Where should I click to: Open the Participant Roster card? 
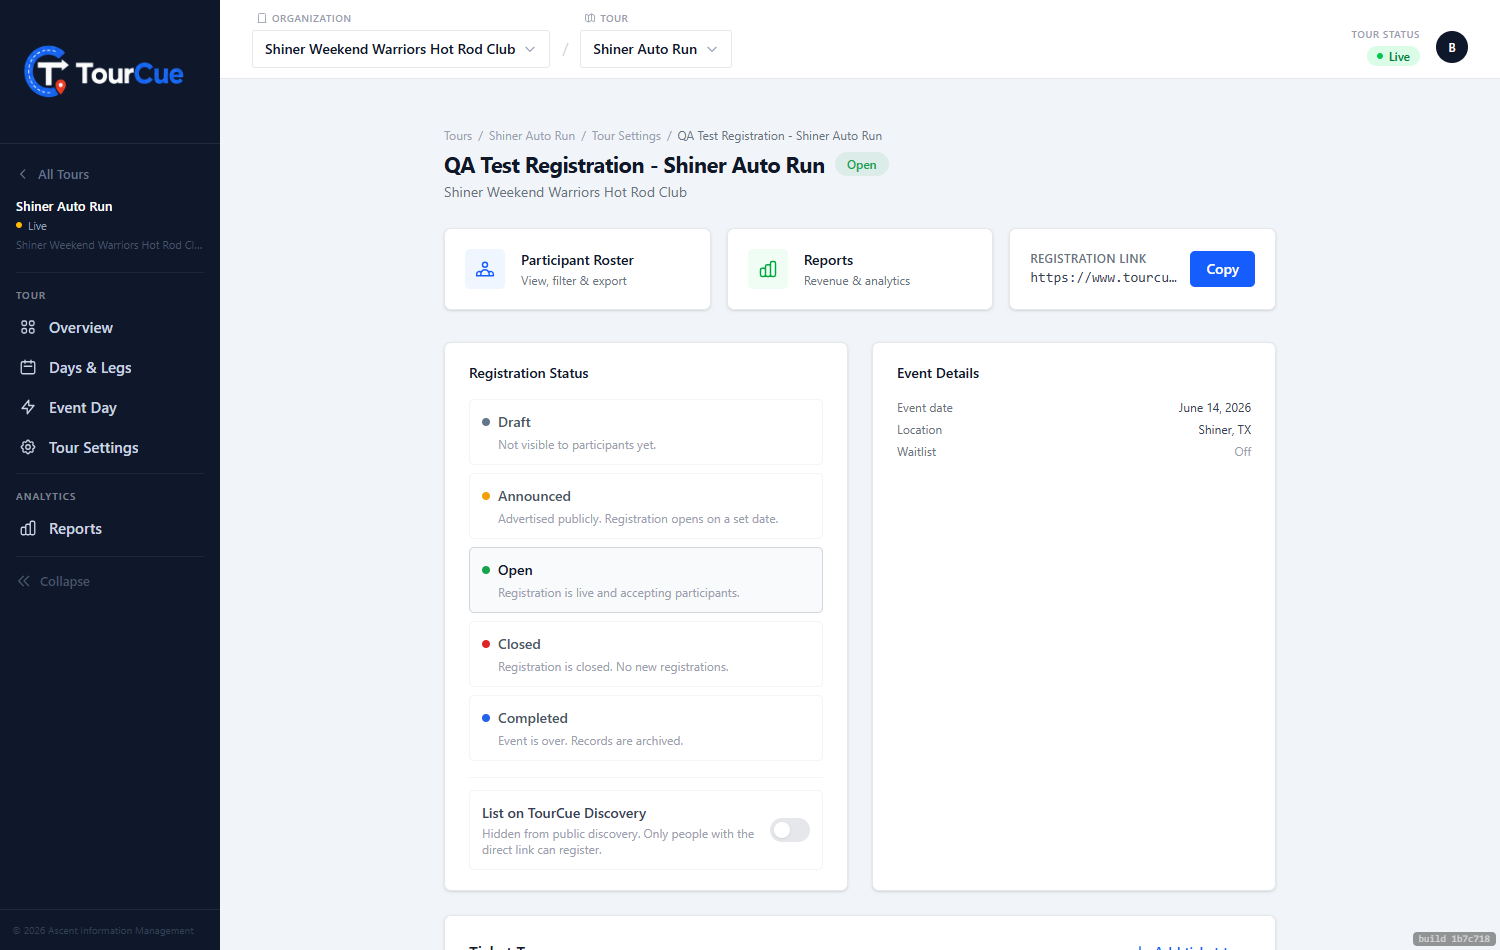coord(577,269)
